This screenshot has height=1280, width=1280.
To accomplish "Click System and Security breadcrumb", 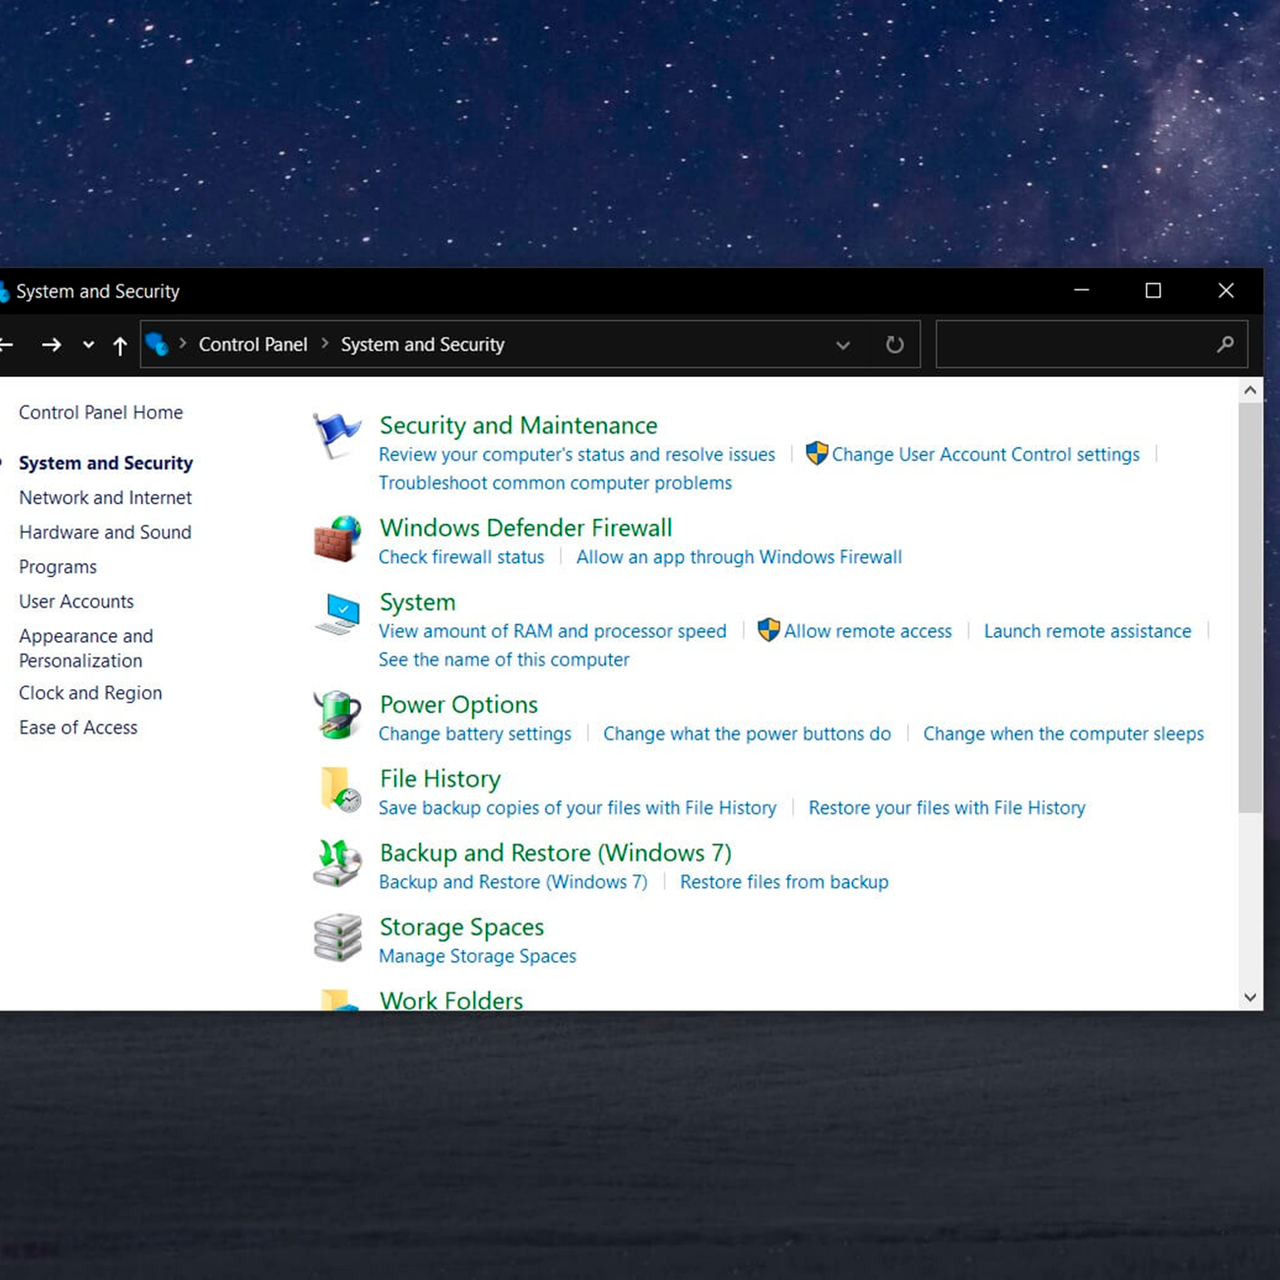I will tap(423, 344).
